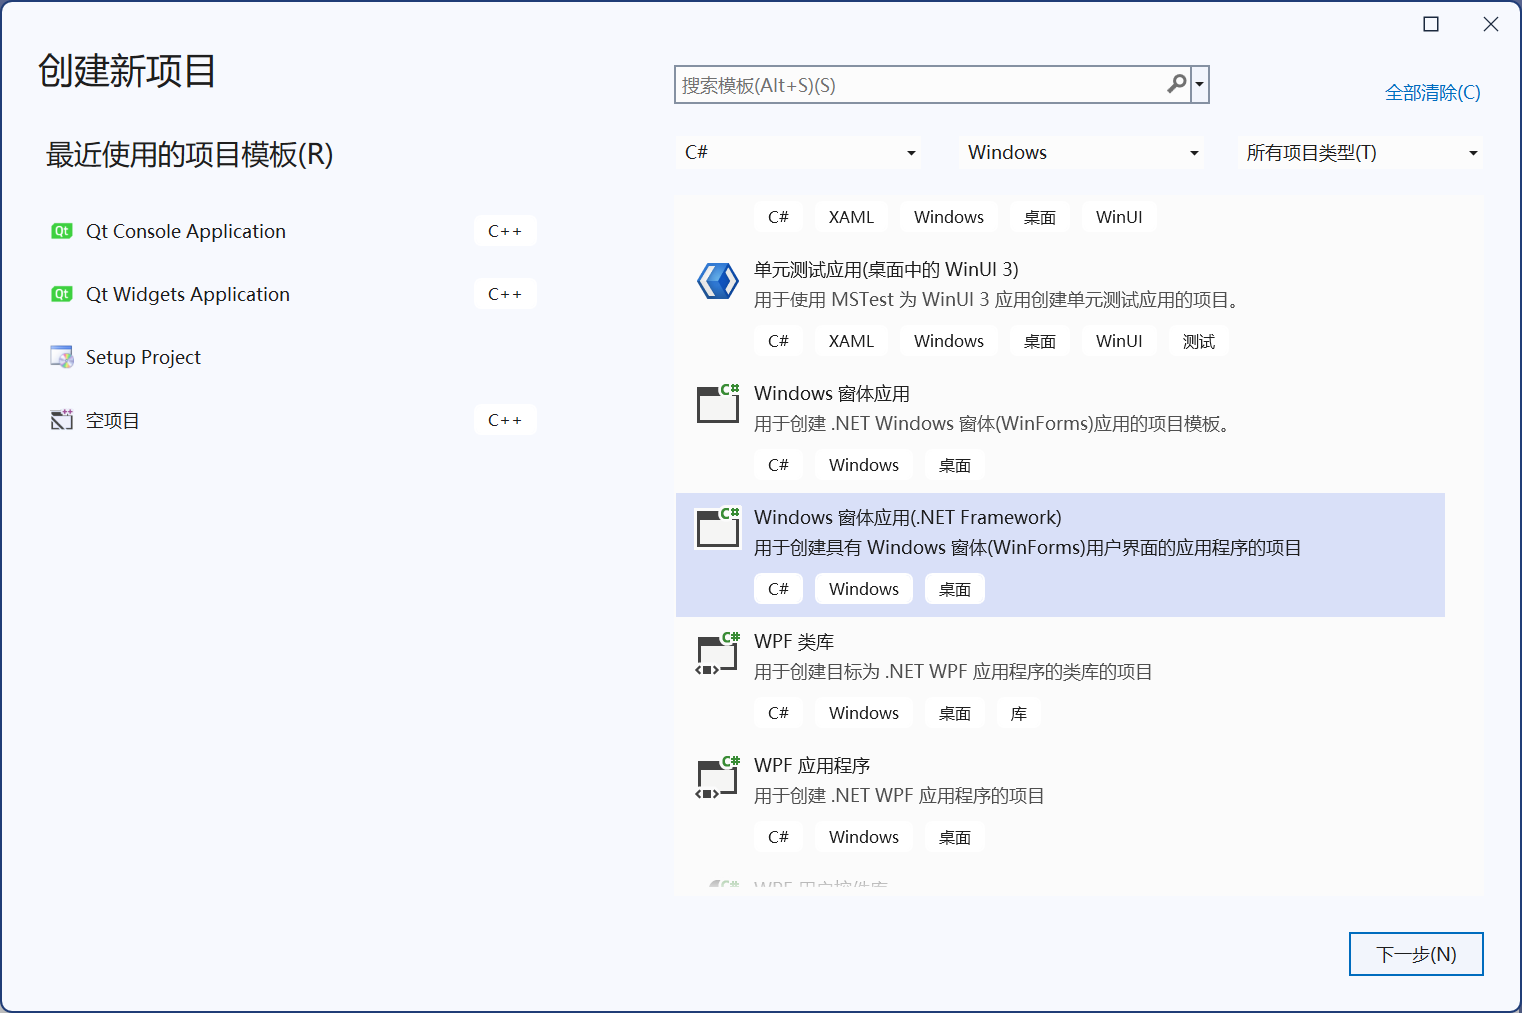
Task: Click the WPF 应用程序 template icon
Action: 717,778
